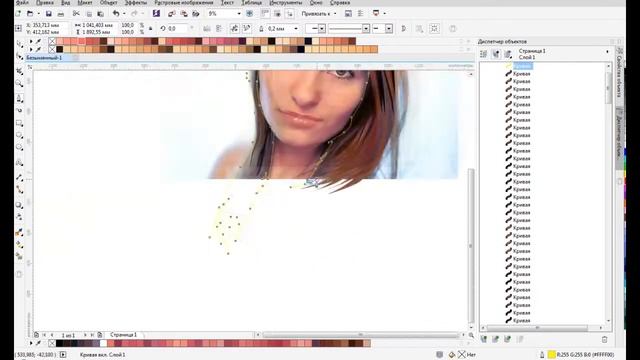This screenshot has width=640, height=360.
Task: Open Object Manager flyout arrow beside Страница 1
Action: pos(607,52)
